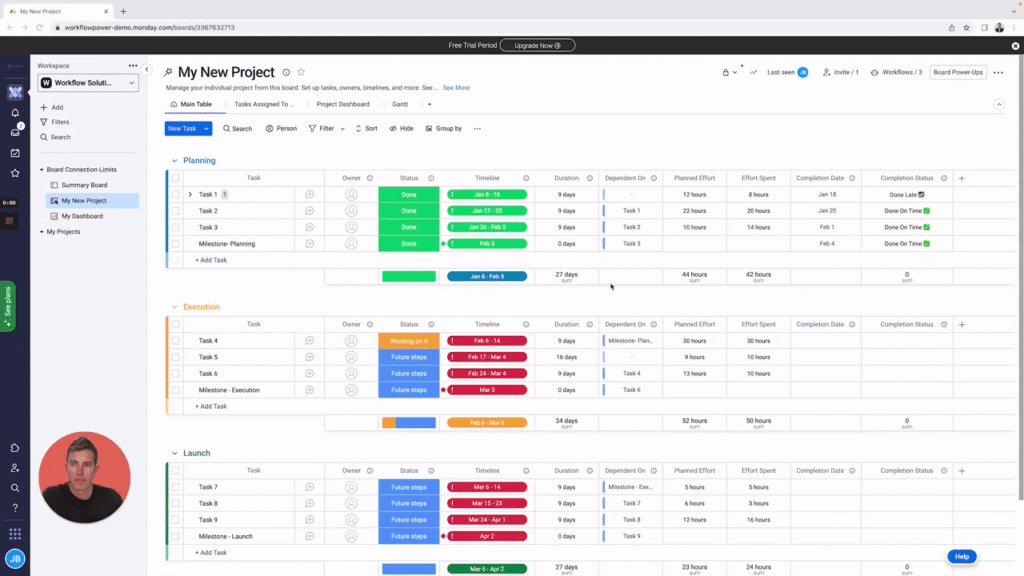Open toolbar more options ellipsis

tap(477, 129)
